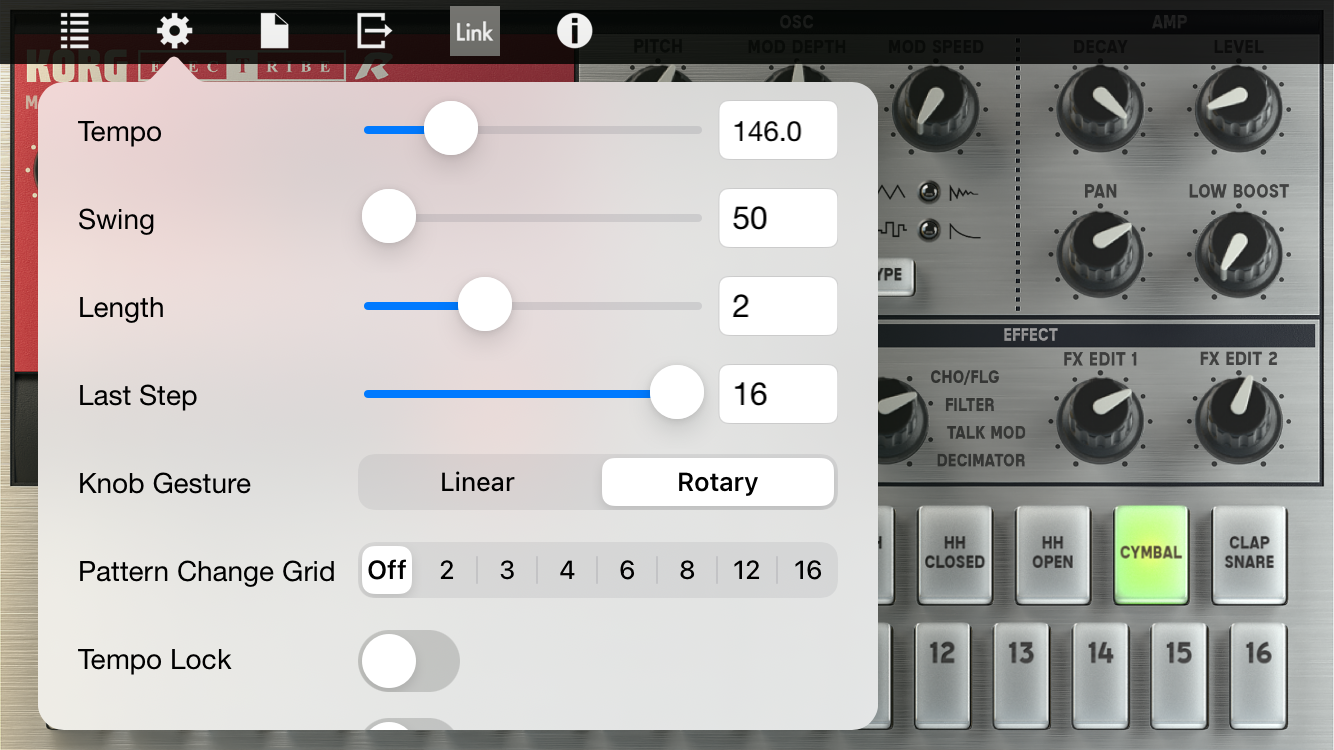Open the info icon
The width and height of the screenshot is (1334, 750).
[574, 31]
